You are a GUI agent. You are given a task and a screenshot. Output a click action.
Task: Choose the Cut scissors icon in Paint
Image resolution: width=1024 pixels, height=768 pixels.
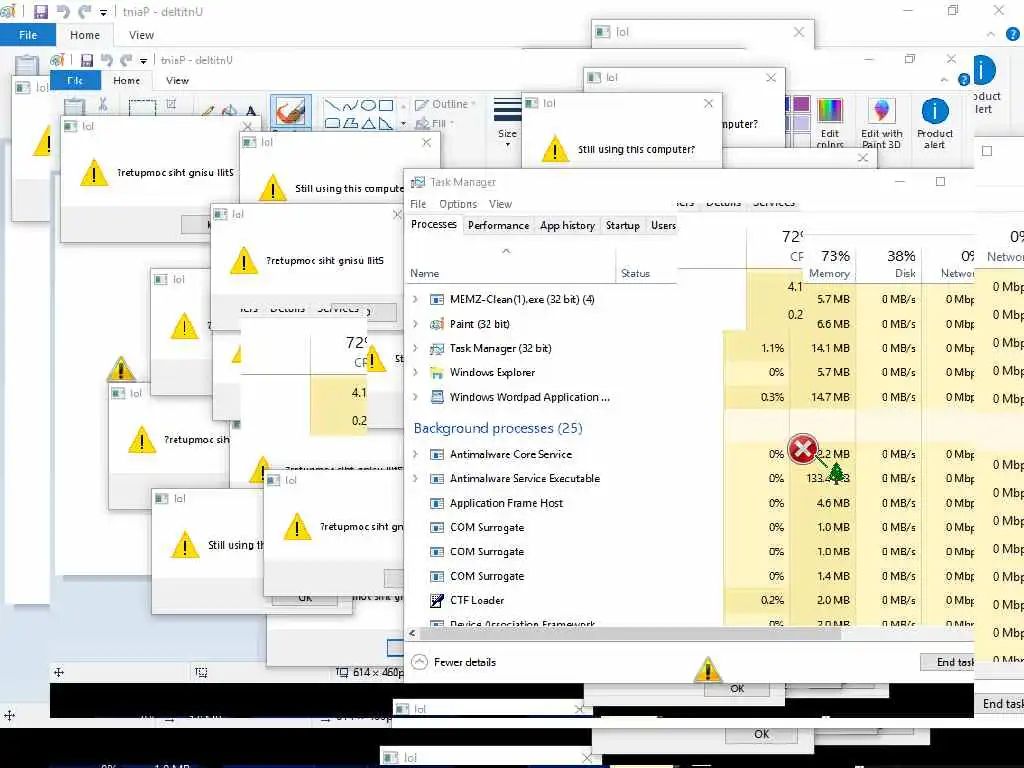[103, 104]
